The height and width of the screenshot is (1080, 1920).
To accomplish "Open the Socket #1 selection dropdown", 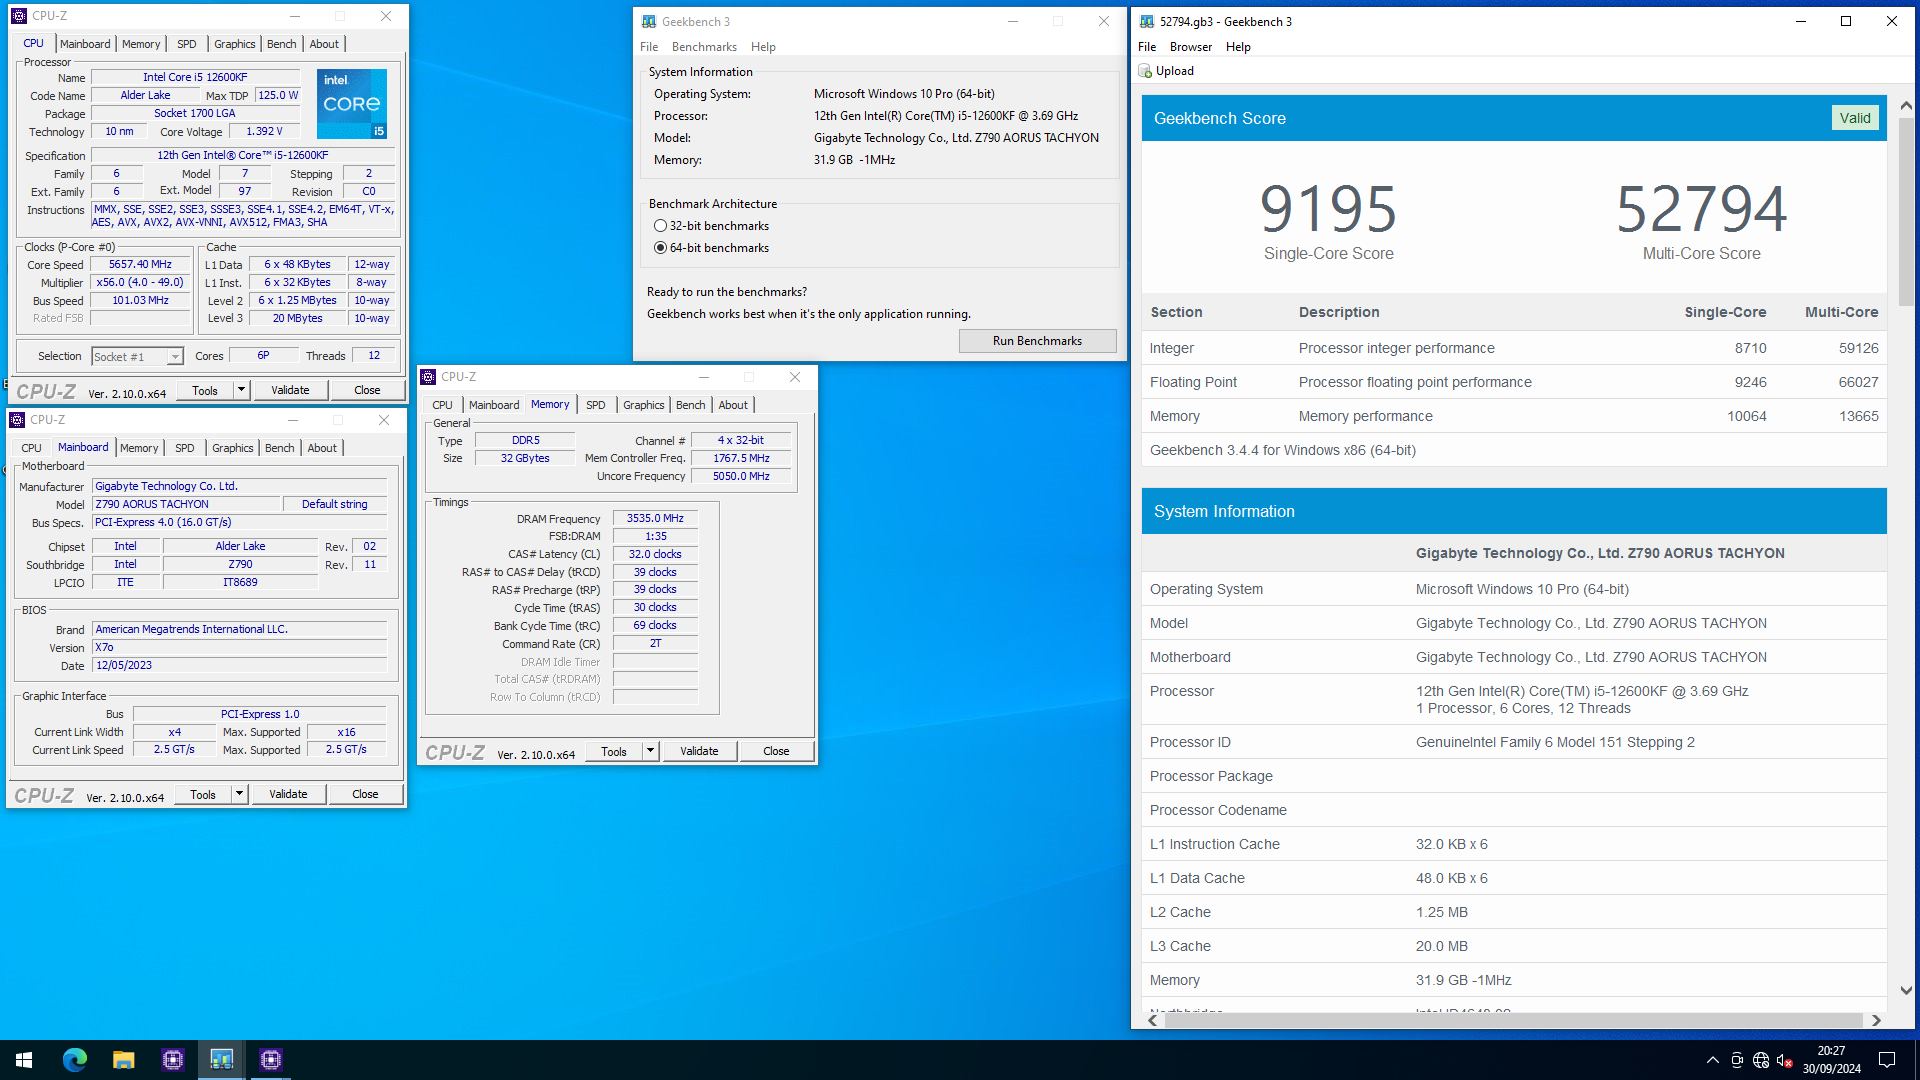I will (x=175, y=357).
